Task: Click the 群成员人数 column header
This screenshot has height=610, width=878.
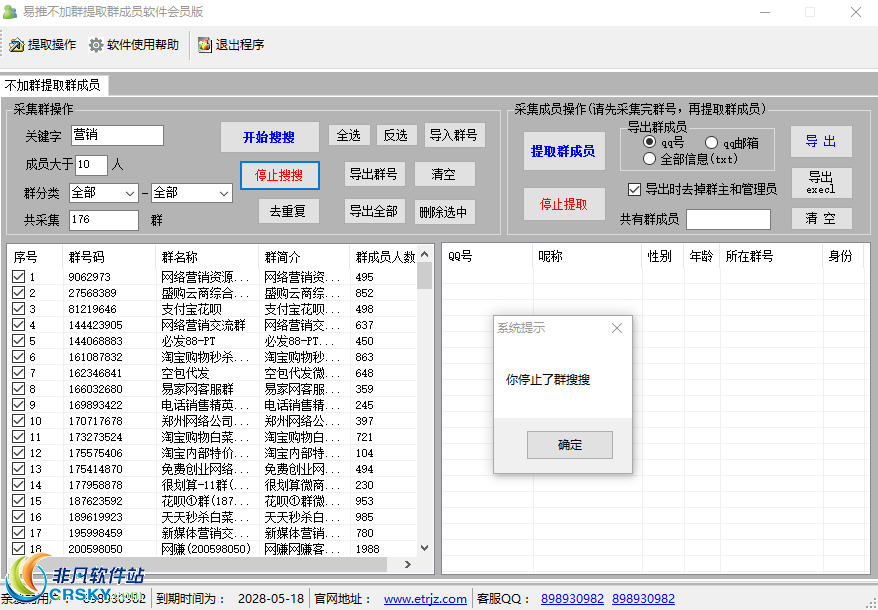Action: [385, 257]
